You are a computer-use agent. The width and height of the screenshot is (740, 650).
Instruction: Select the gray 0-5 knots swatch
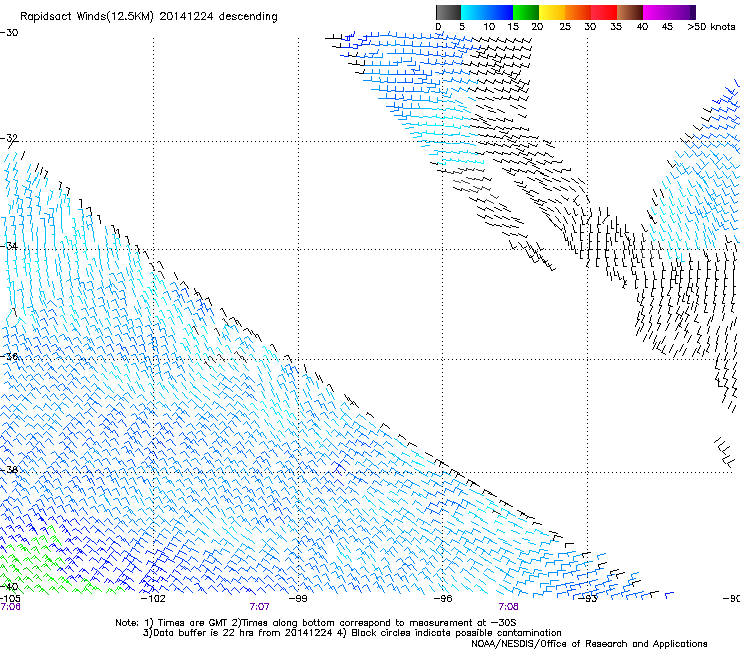[448, 12]
